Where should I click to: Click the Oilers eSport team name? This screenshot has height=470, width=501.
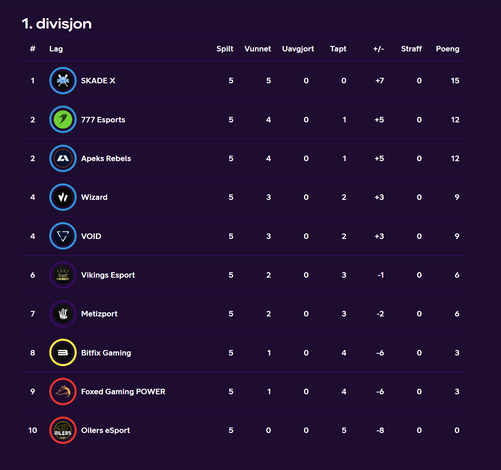[x=105, y=430]
